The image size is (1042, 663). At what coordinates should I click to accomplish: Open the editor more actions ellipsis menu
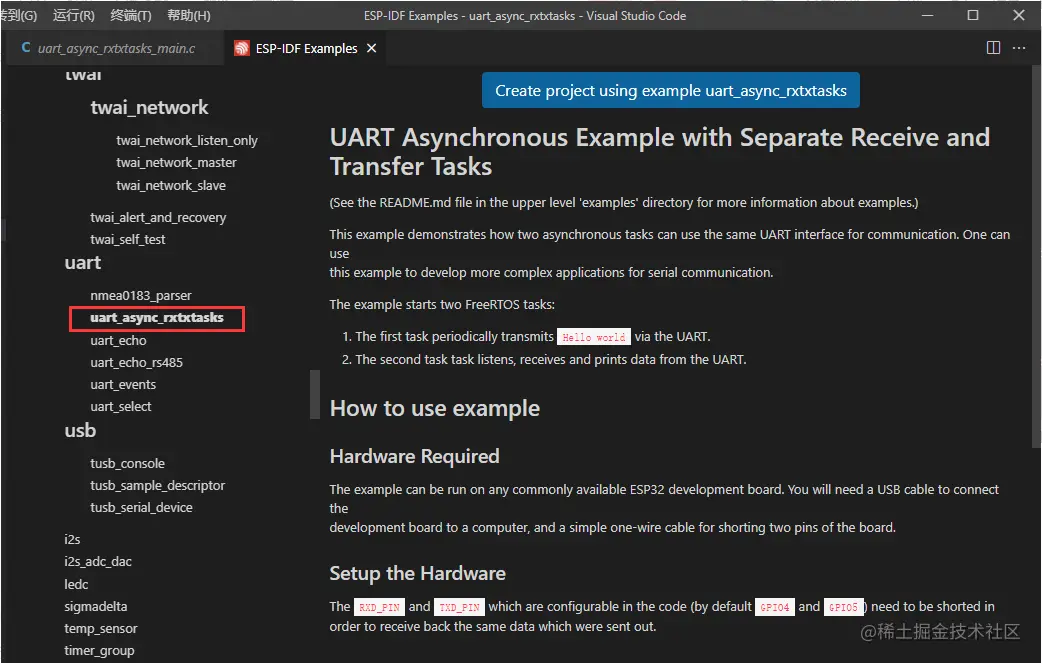1019,48
